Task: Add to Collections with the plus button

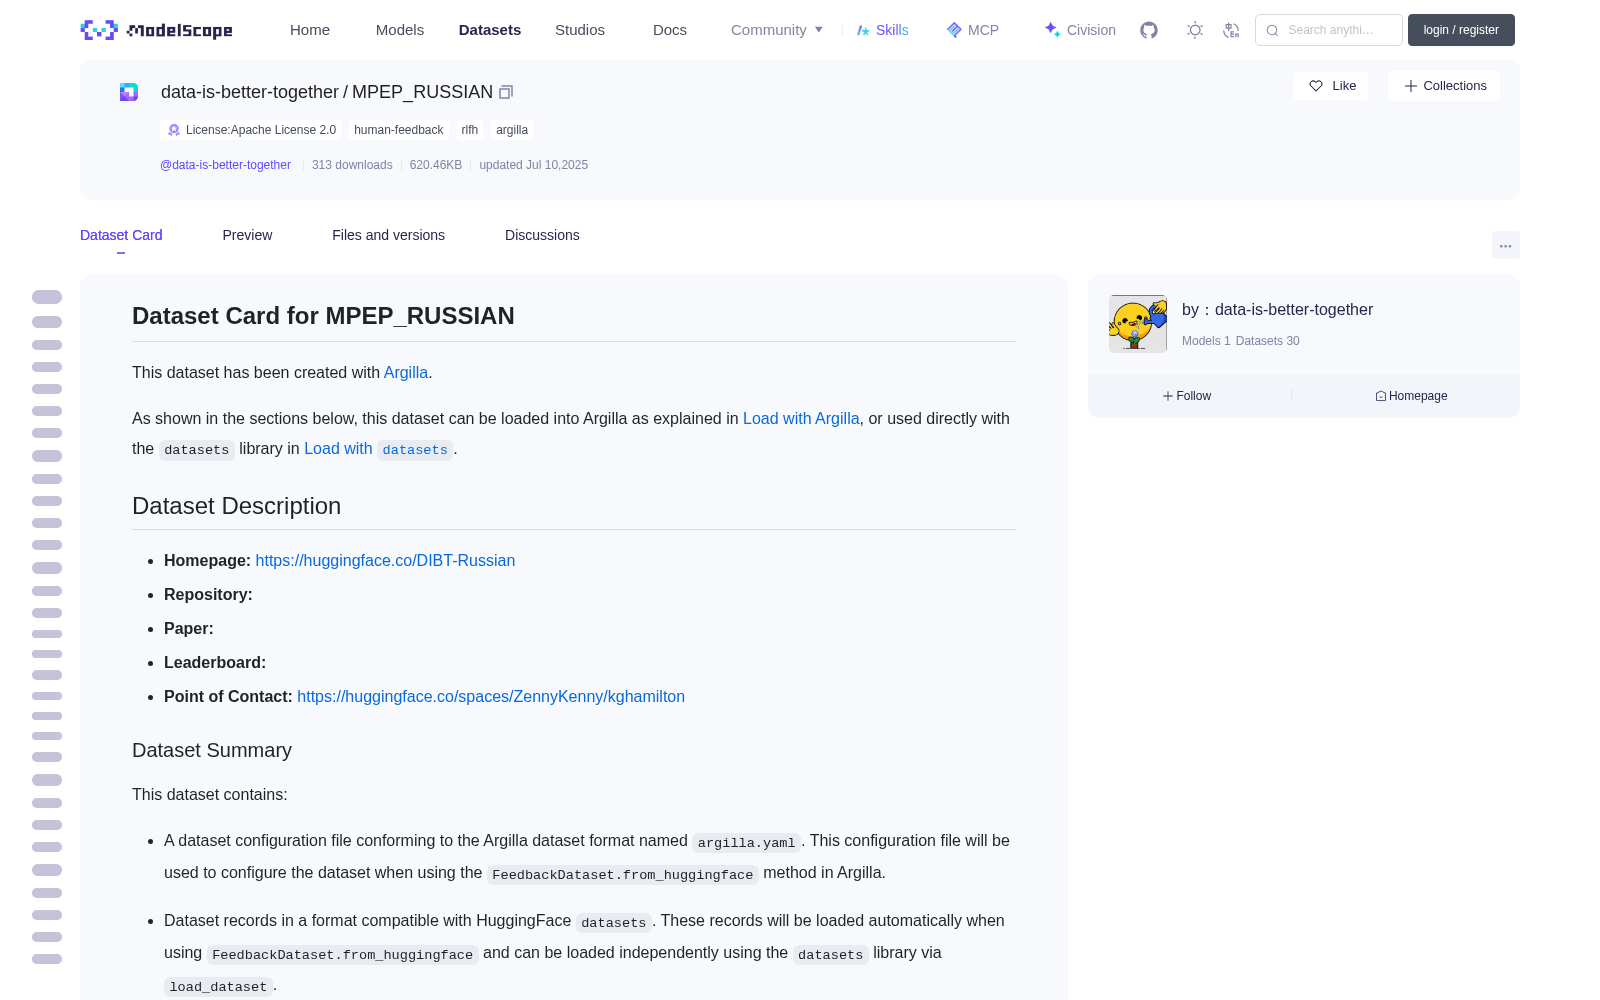Action: point(1444,86)
